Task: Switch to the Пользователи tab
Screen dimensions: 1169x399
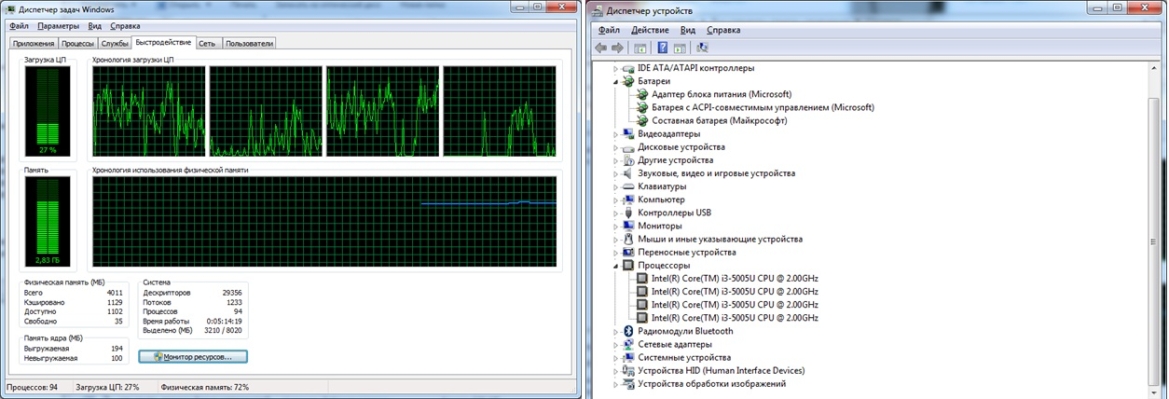Action: pos(250,43)
